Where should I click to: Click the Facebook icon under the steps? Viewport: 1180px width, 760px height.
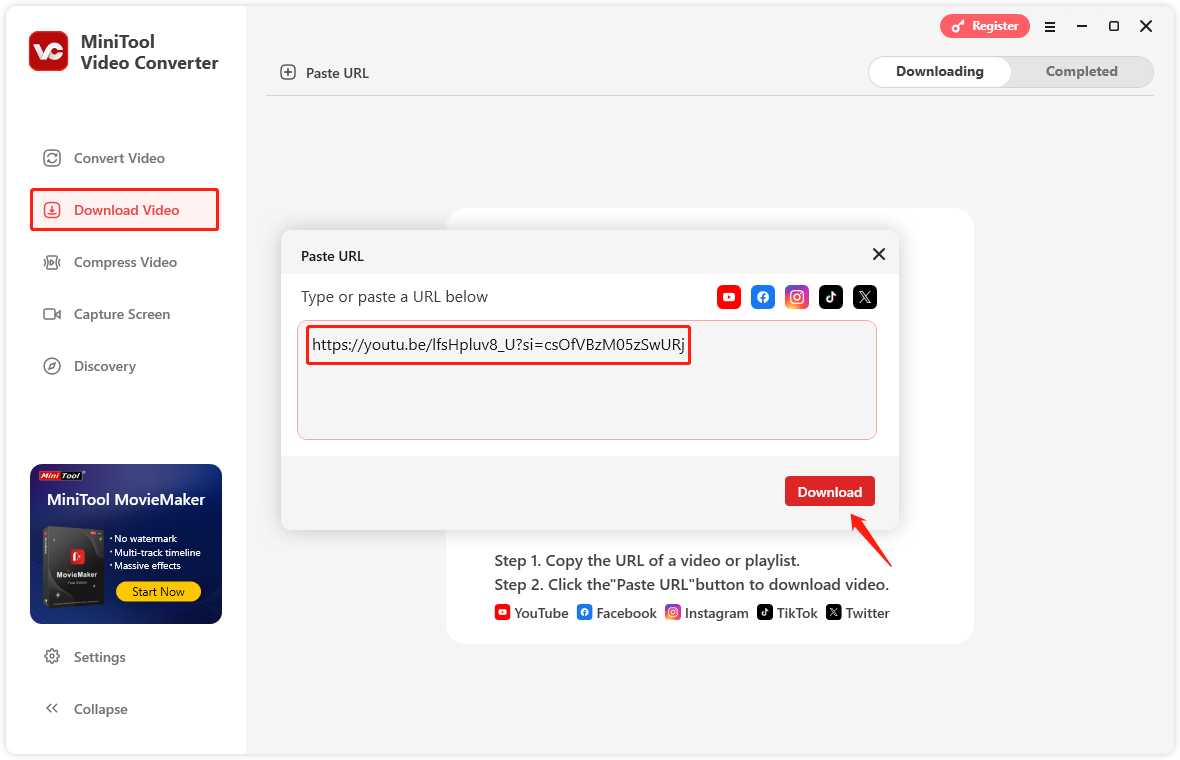pyautogui.click(x=584, y=612)
